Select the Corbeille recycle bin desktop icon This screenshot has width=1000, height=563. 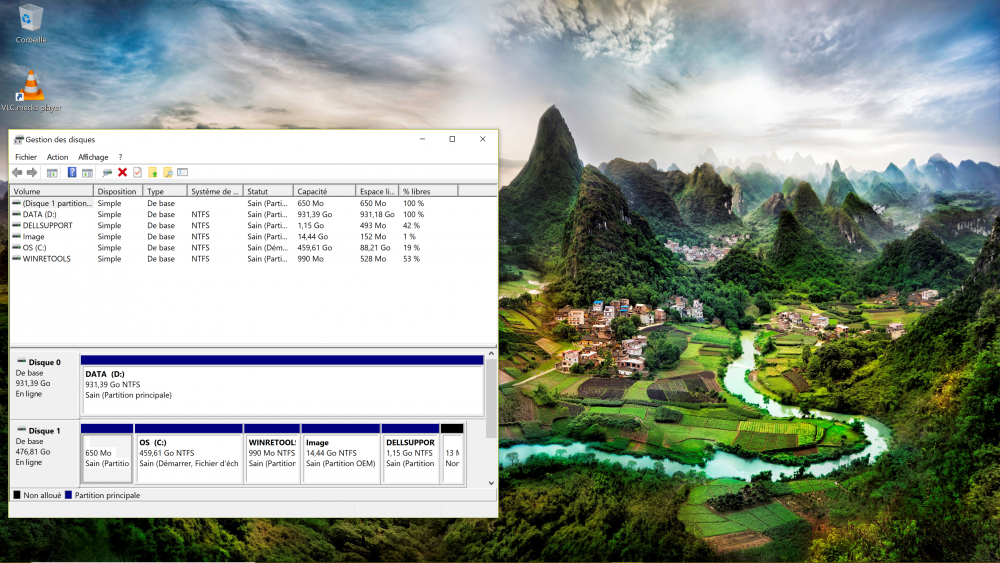[x=31, y=18]
